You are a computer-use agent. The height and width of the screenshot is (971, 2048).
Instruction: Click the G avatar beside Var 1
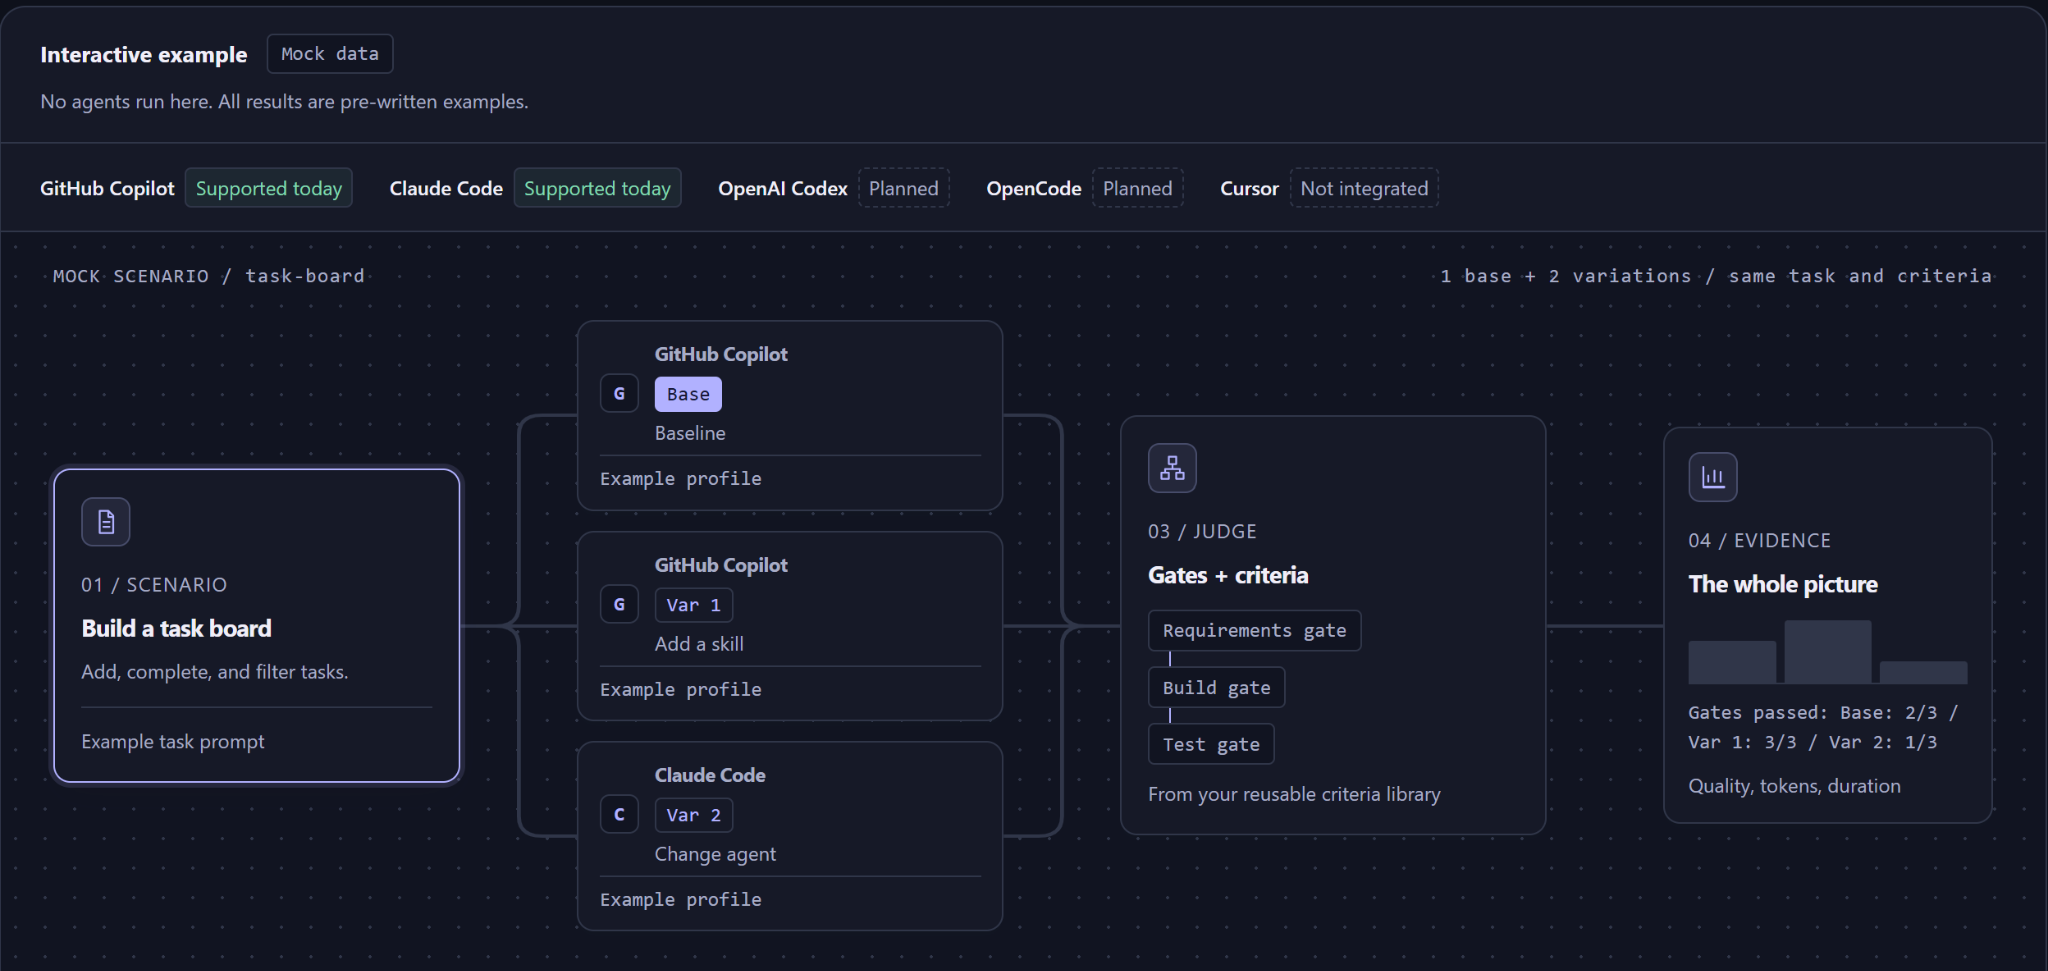pos(619,605)
